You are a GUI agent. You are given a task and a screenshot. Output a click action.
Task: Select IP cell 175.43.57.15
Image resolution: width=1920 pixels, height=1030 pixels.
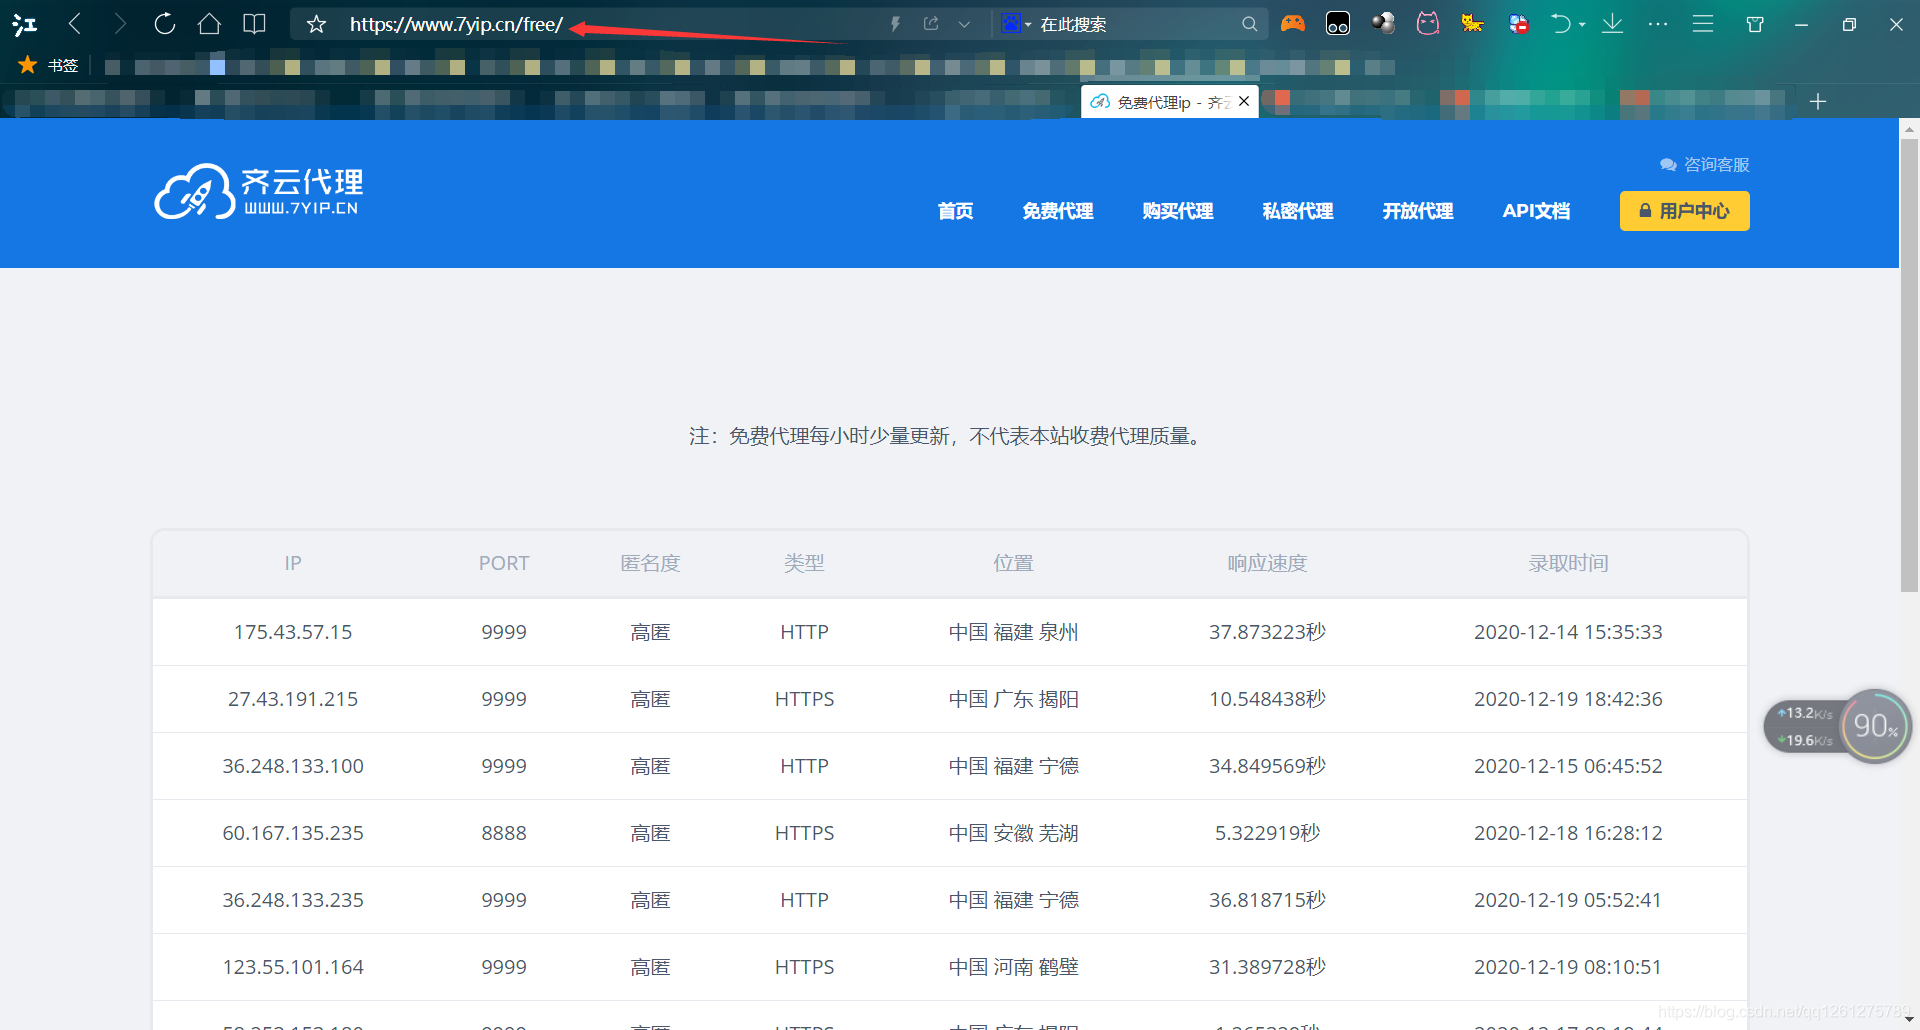click(x=293, y=632)
